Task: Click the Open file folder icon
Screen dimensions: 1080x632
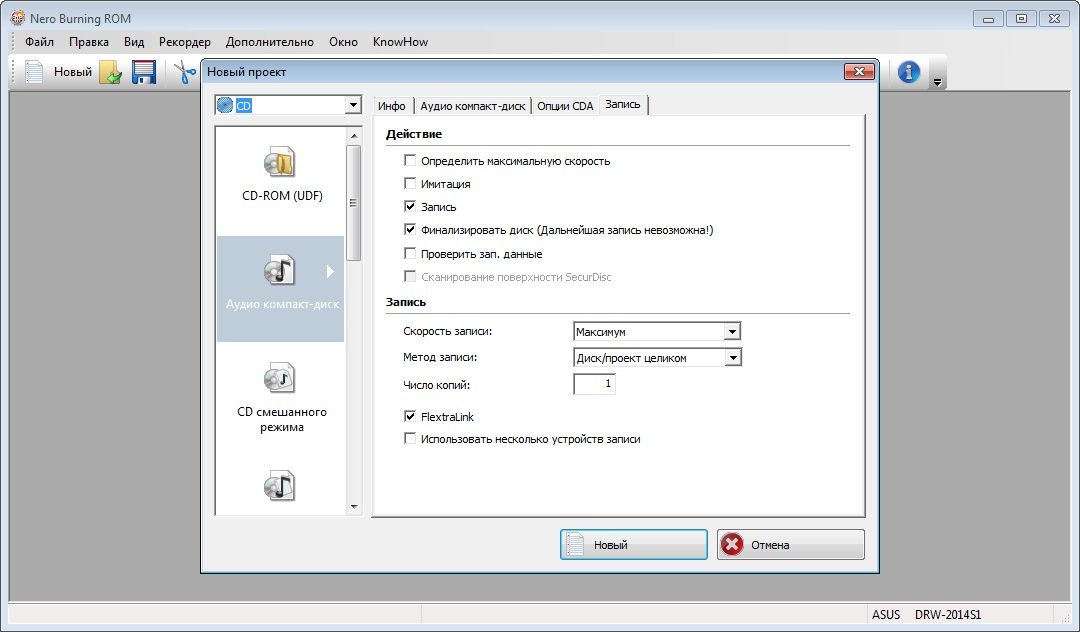Action: 110,72
